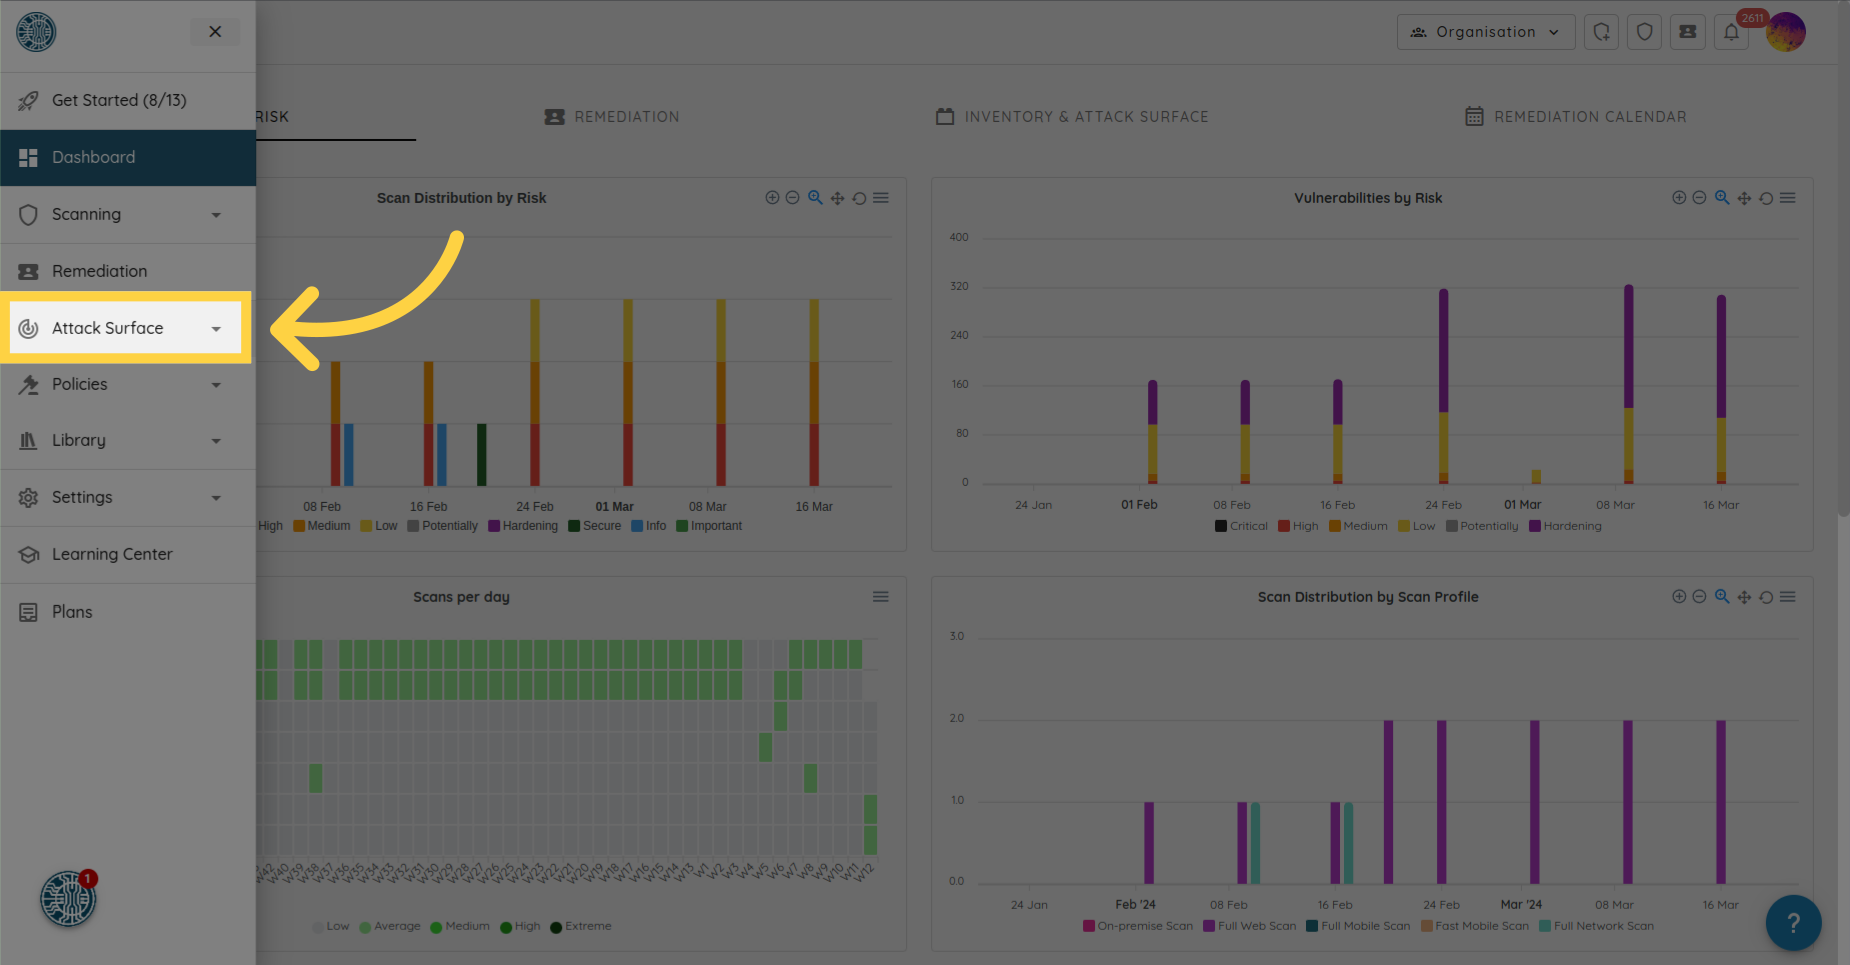Click reset zoom icon on Scan Distribution by Risk
Viewport: 1850px width, 965px height.
[859, 198]
